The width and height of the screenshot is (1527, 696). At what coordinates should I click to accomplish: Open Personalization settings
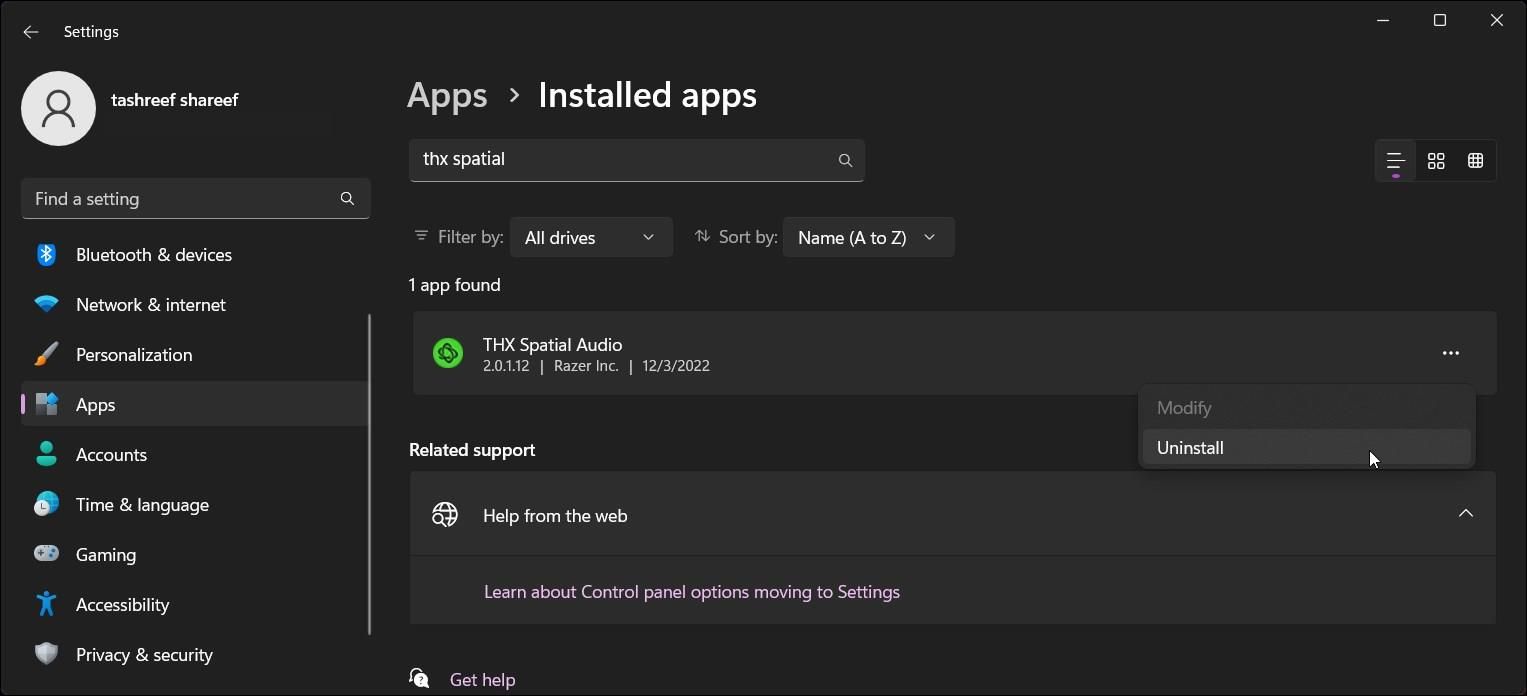point(195,355)
